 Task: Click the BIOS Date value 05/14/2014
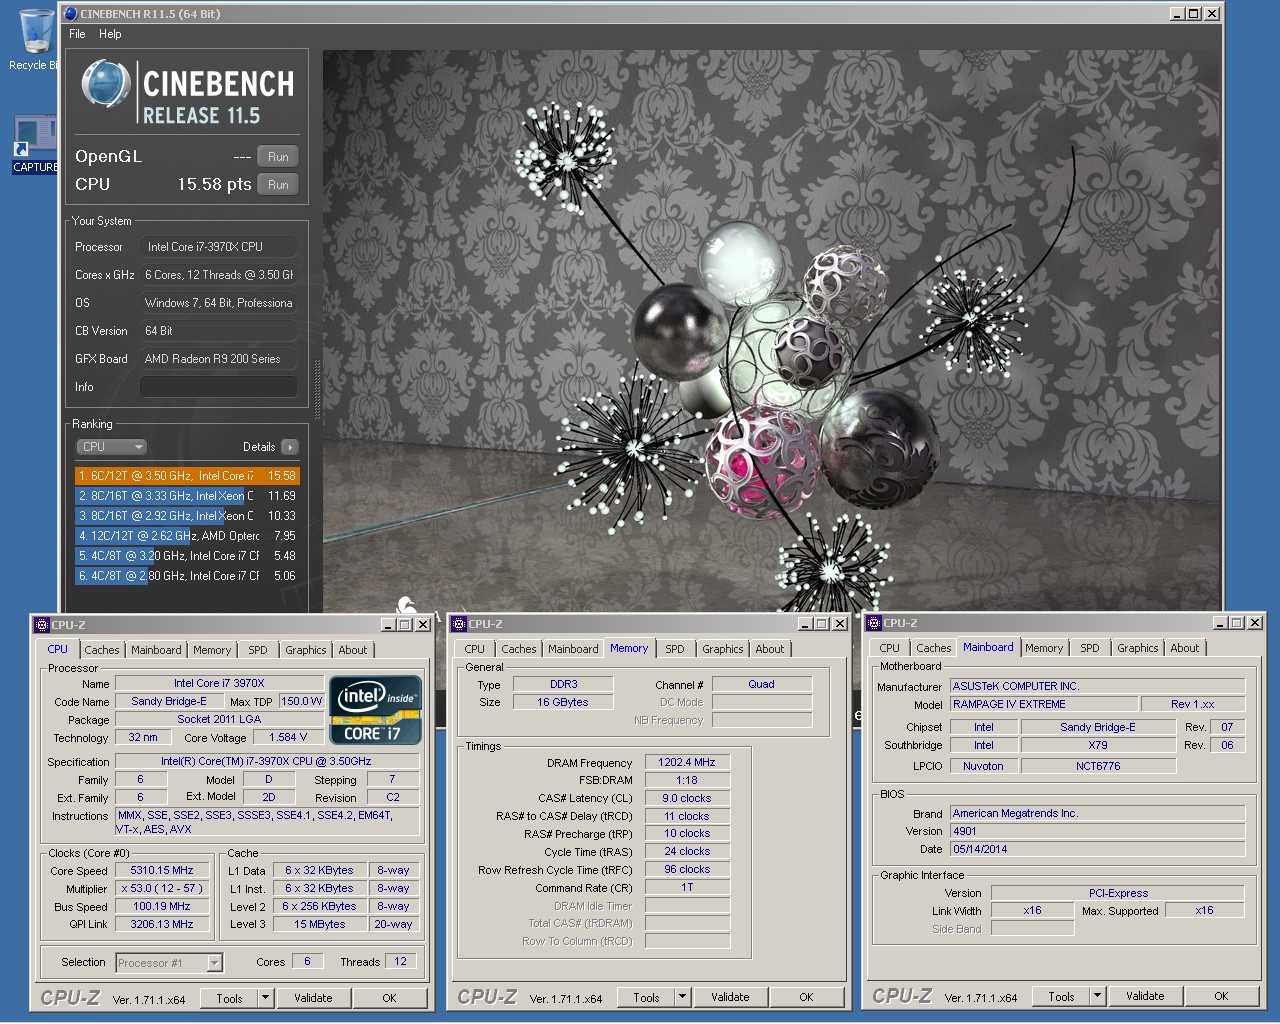(x=1097, y=850)
